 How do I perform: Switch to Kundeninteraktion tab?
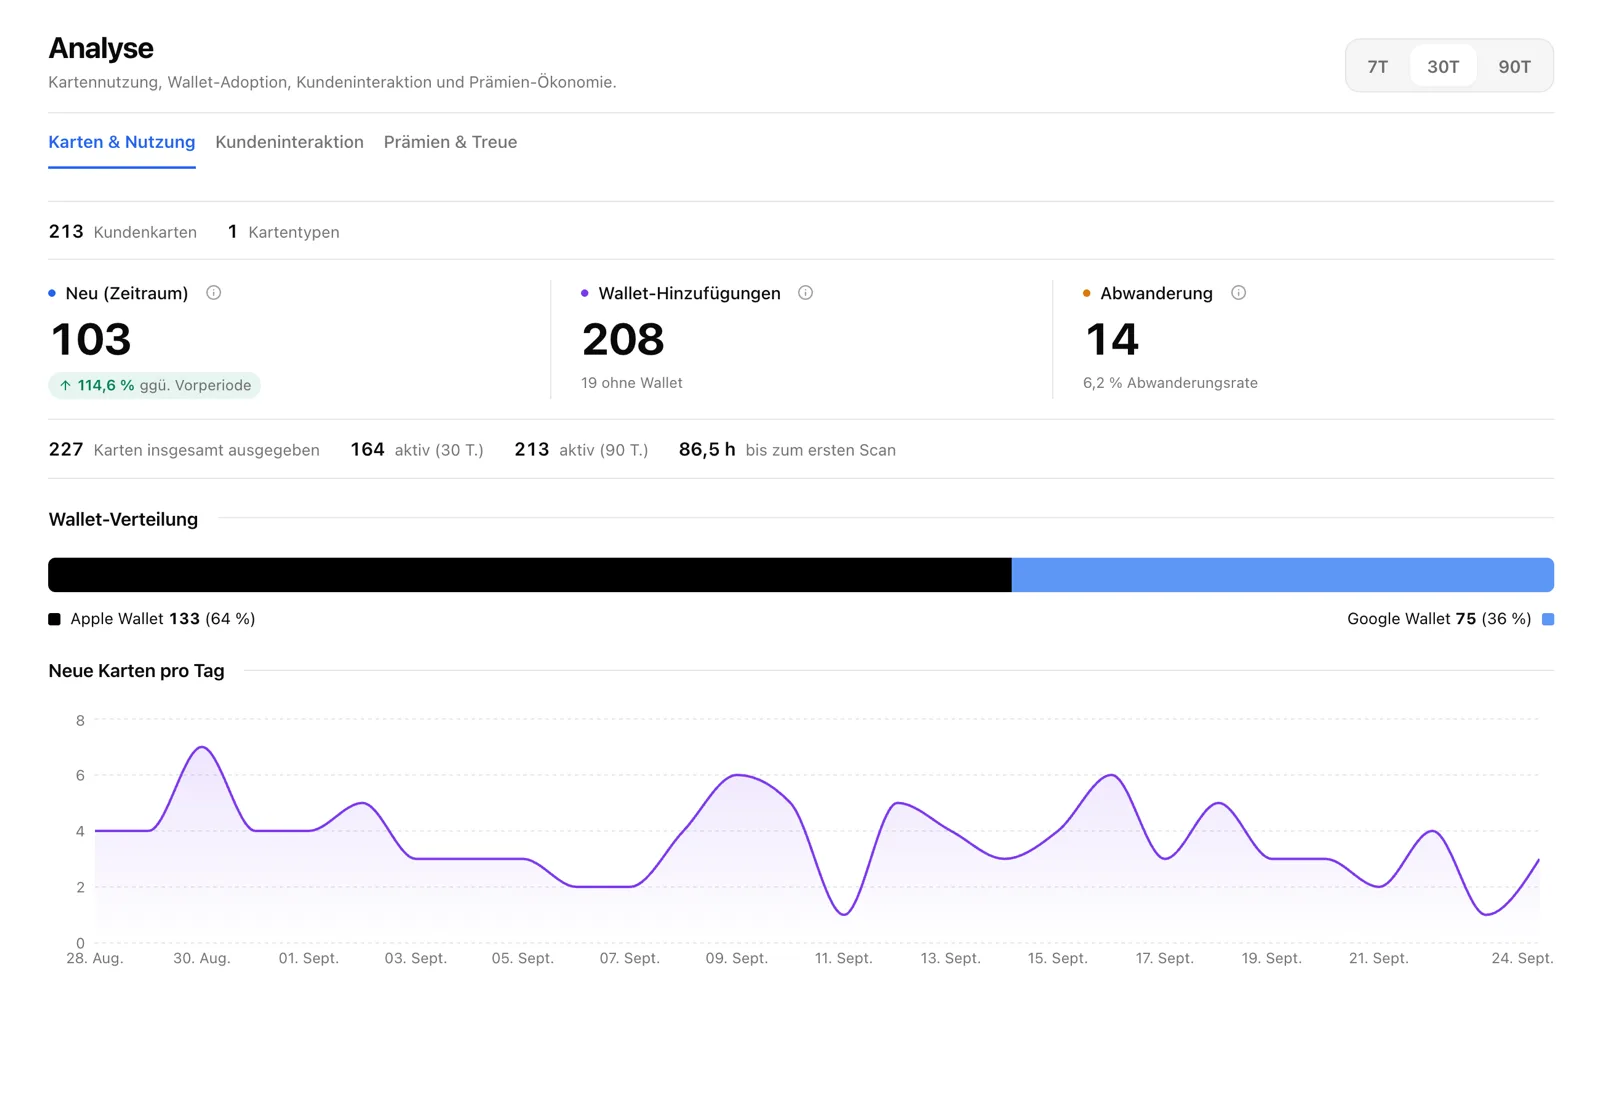(289, 142)
